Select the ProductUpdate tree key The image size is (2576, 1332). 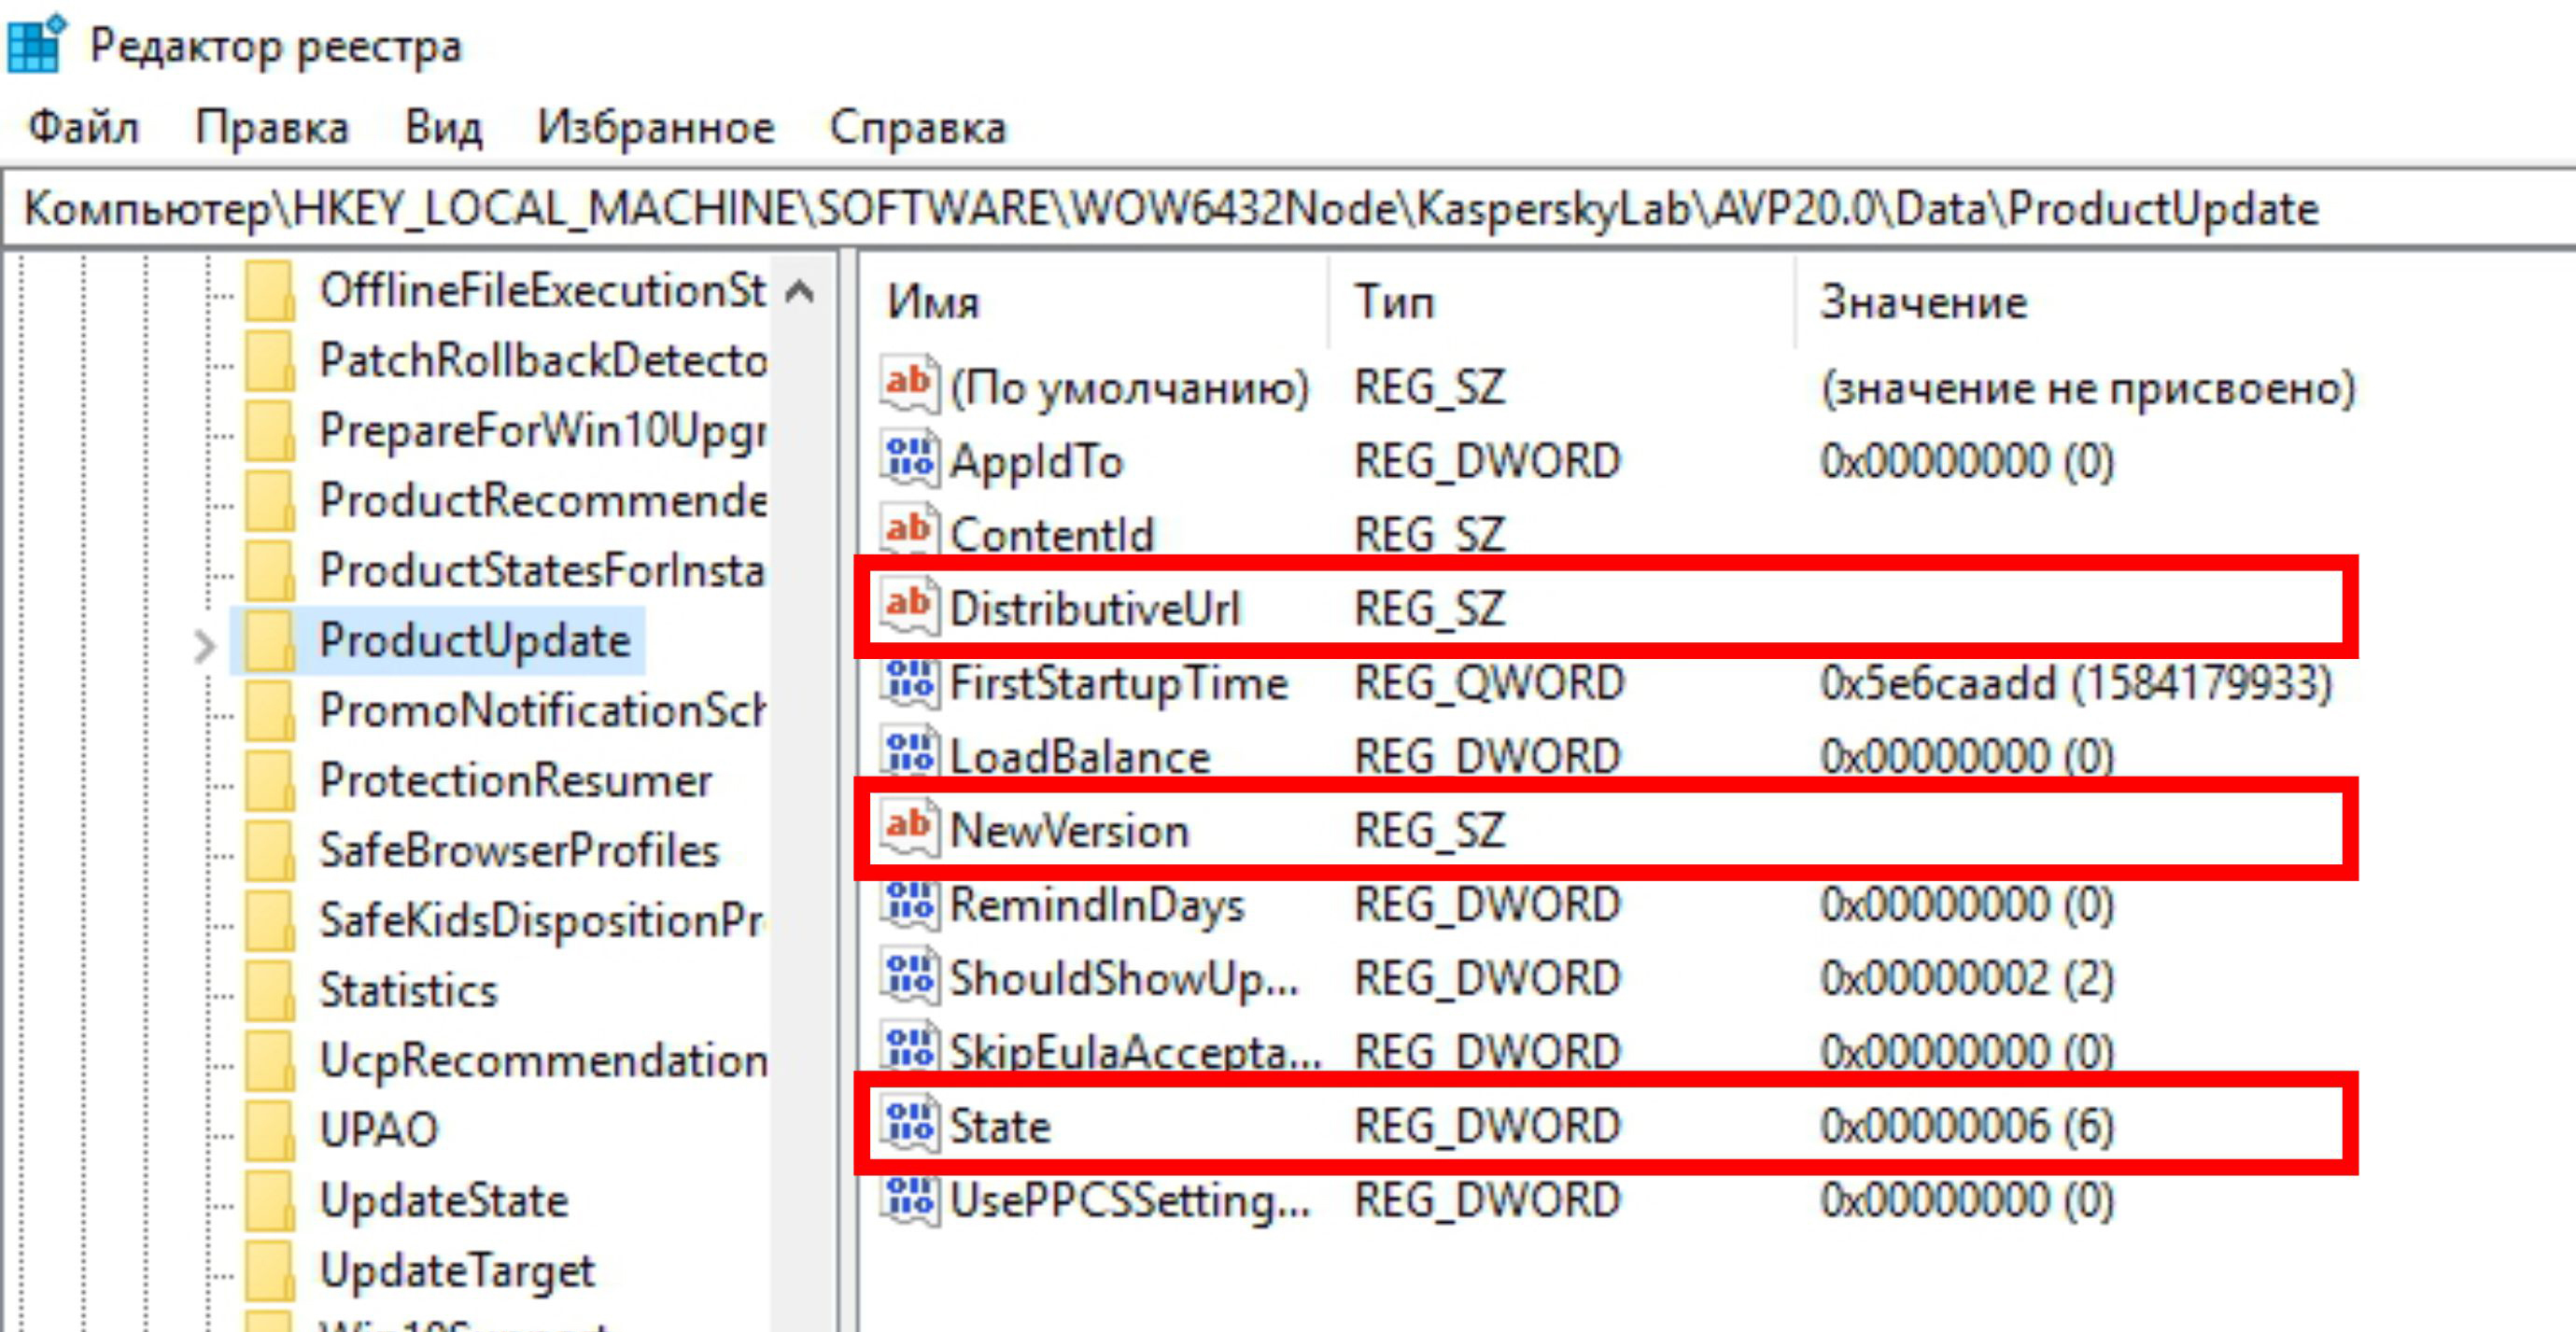pyautogui.click(x=474, y=641)
